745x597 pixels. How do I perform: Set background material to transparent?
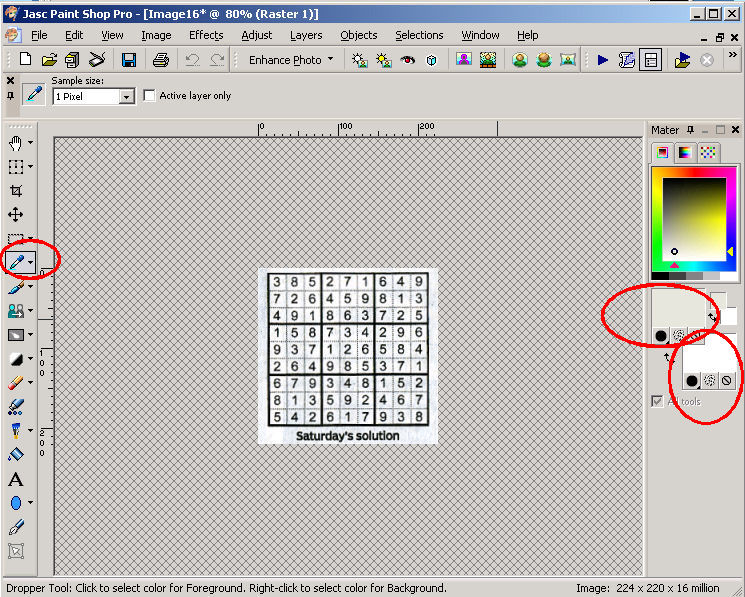tap(727, 380)
